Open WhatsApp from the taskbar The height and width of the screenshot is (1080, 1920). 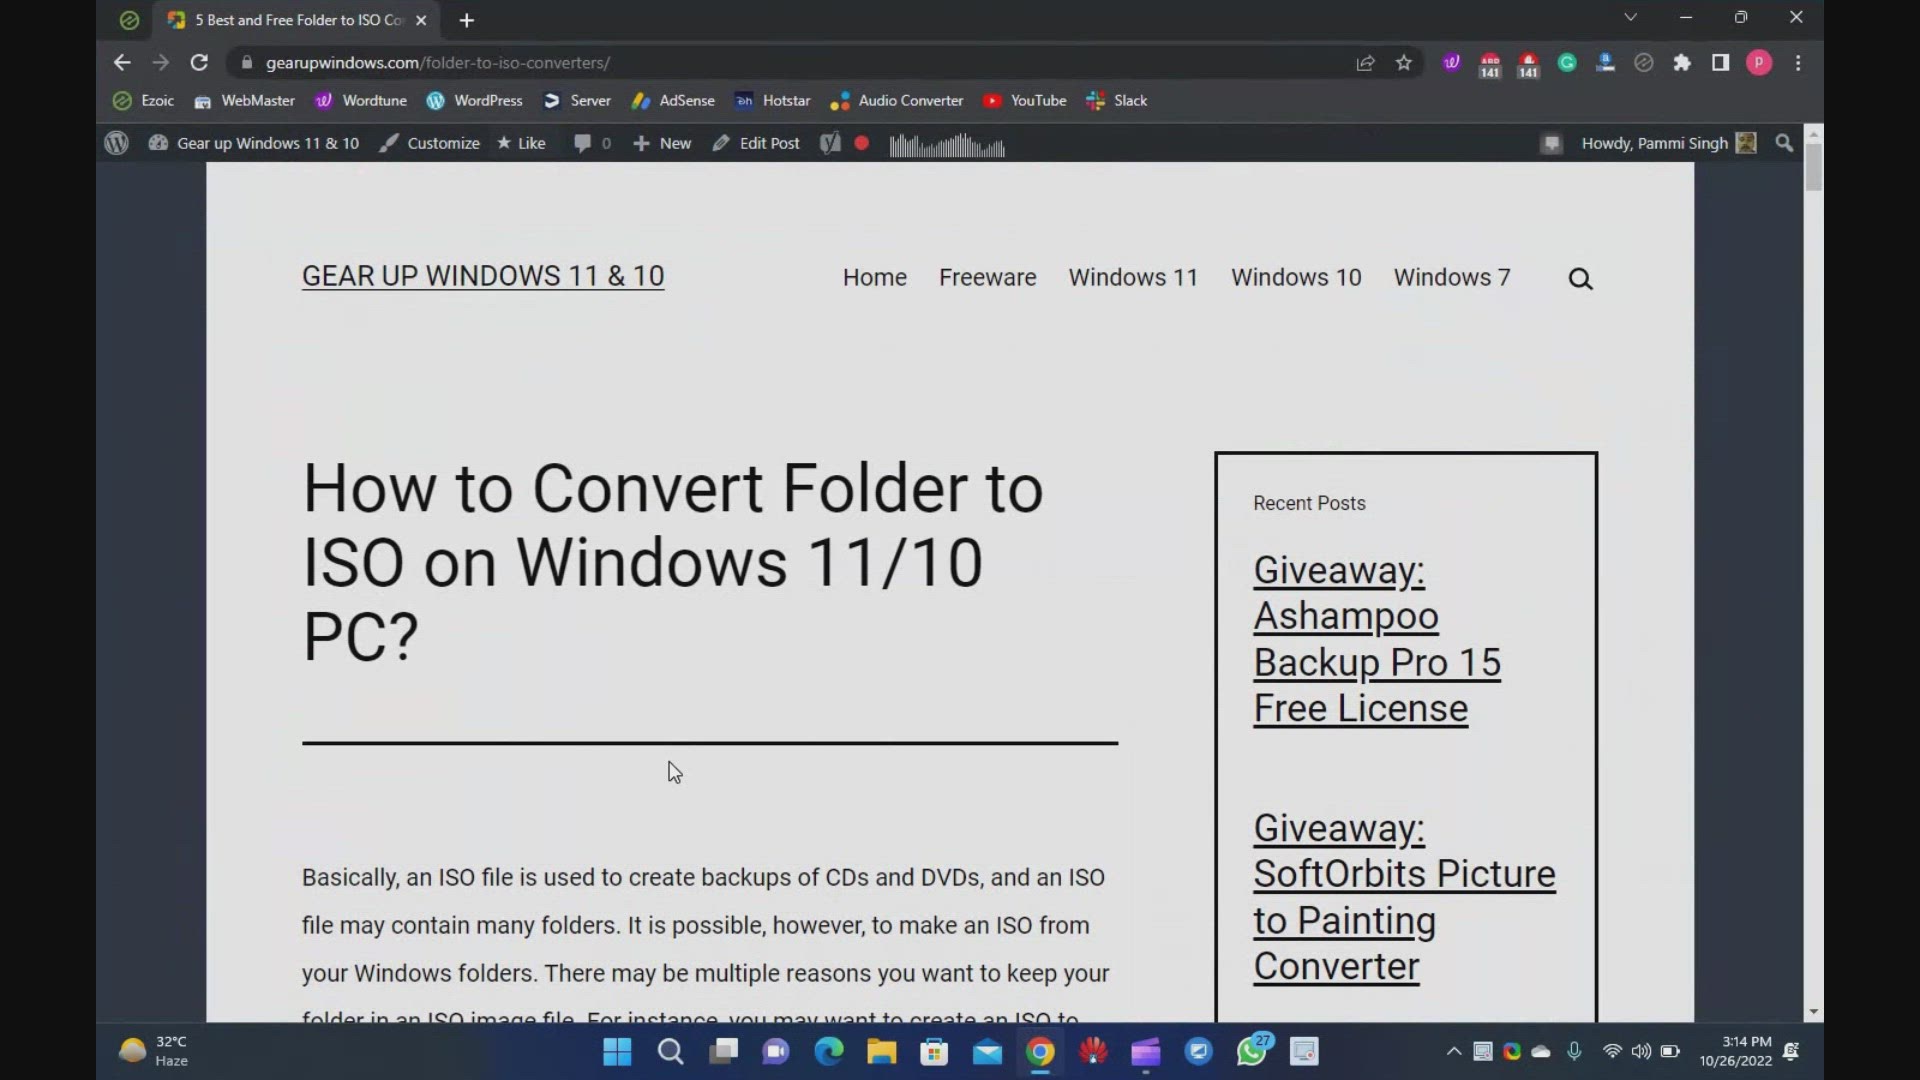point(1252,1052)
